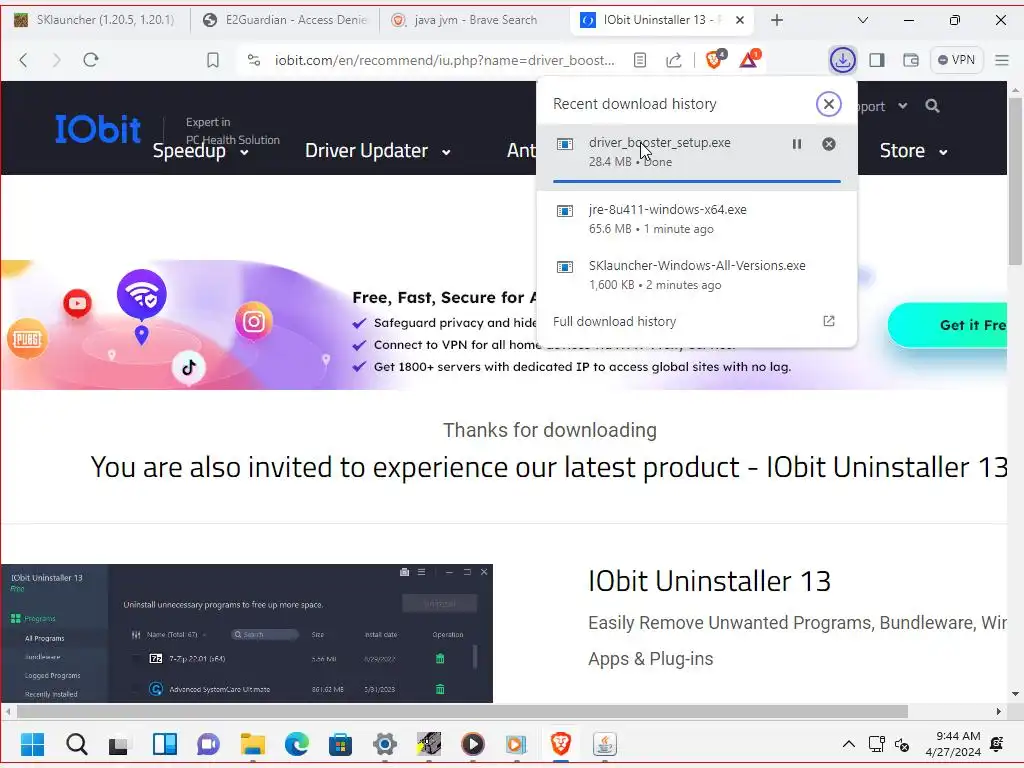Open the Widgets taskbar icon
The width and height of the screenshot is (1024, 768).
pyautogui.click(x=165, y=744)
